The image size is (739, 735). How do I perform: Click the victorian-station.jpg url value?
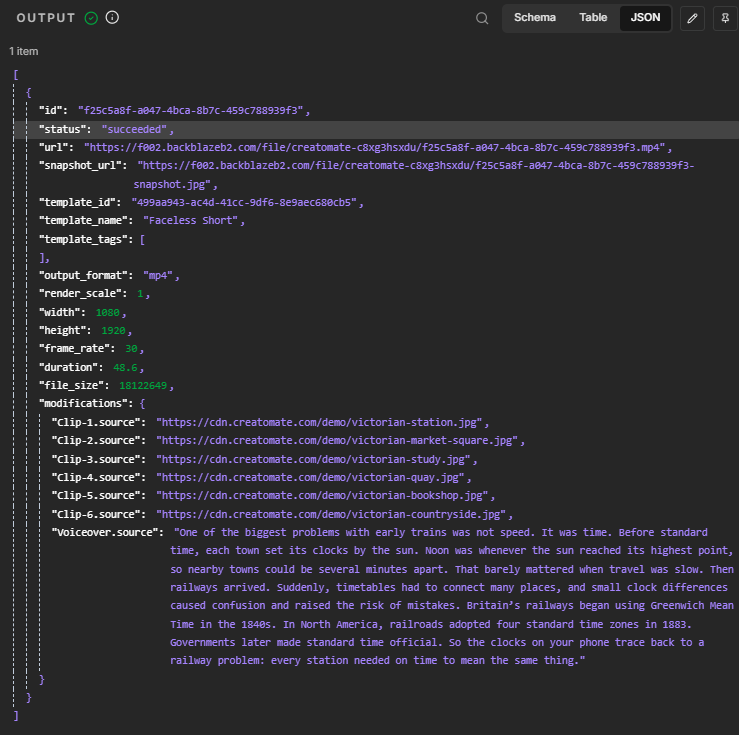(319, 422)
